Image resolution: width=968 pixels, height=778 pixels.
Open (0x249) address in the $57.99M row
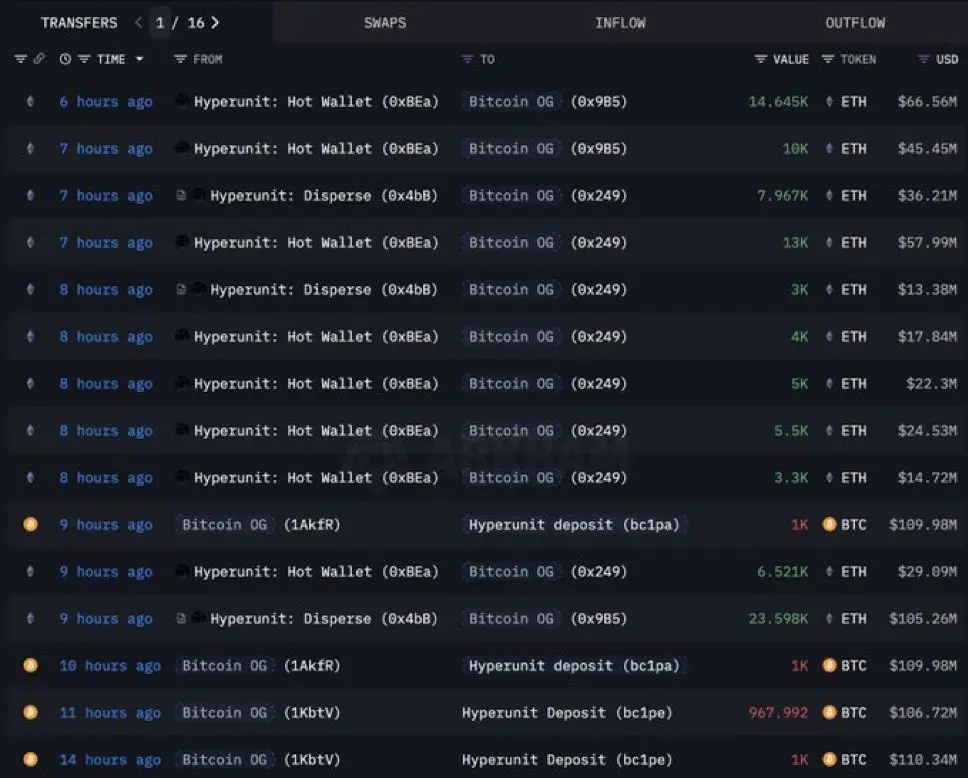pyautogui.click(x=599, y=243)
